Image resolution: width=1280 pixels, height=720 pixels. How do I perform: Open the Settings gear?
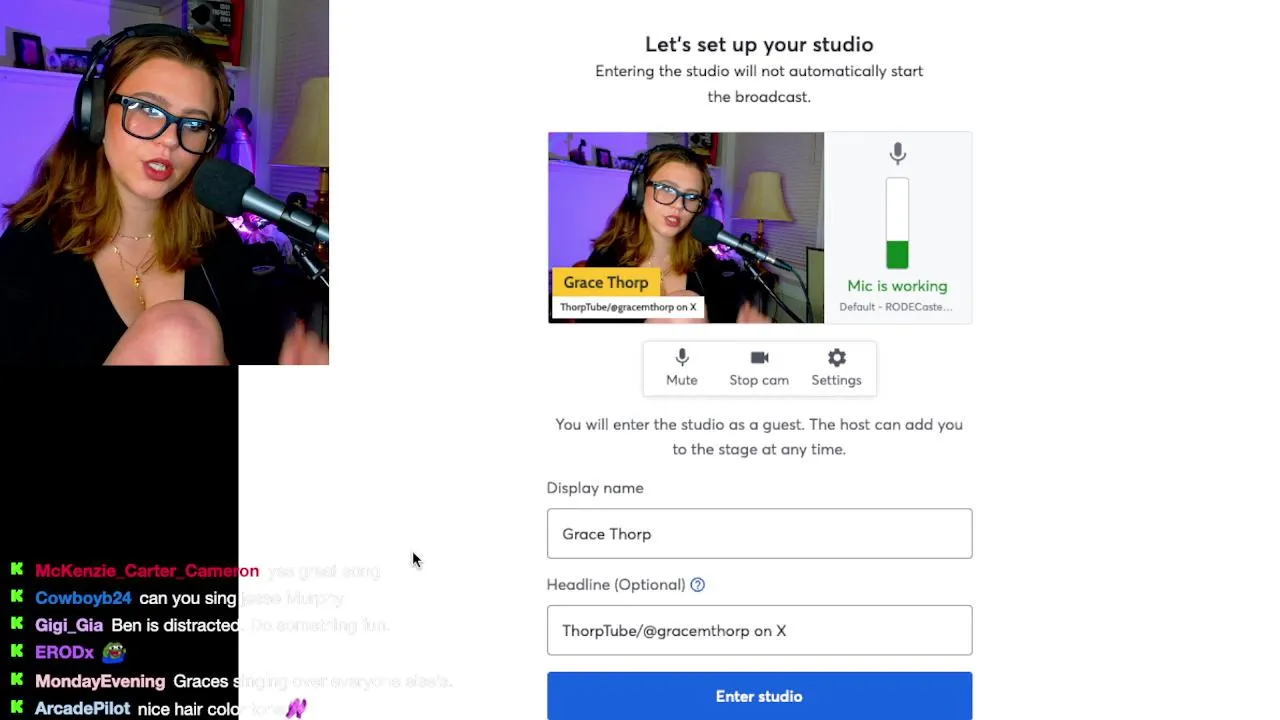tap(836, 368)
